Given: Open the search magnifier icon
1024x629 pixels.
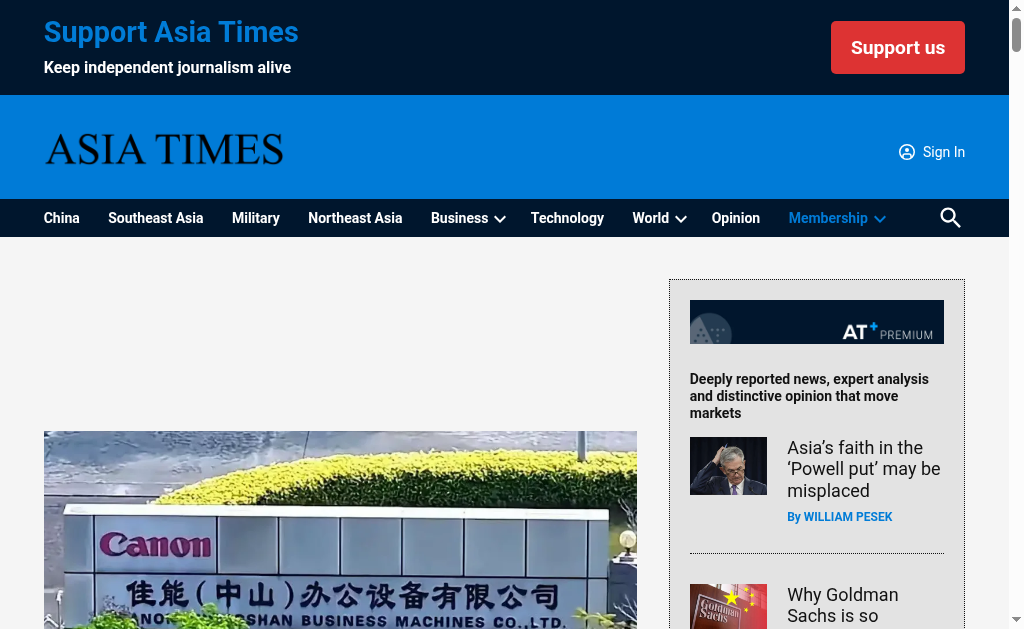Looking at the screenshot, I should click(x=950, y=218).
